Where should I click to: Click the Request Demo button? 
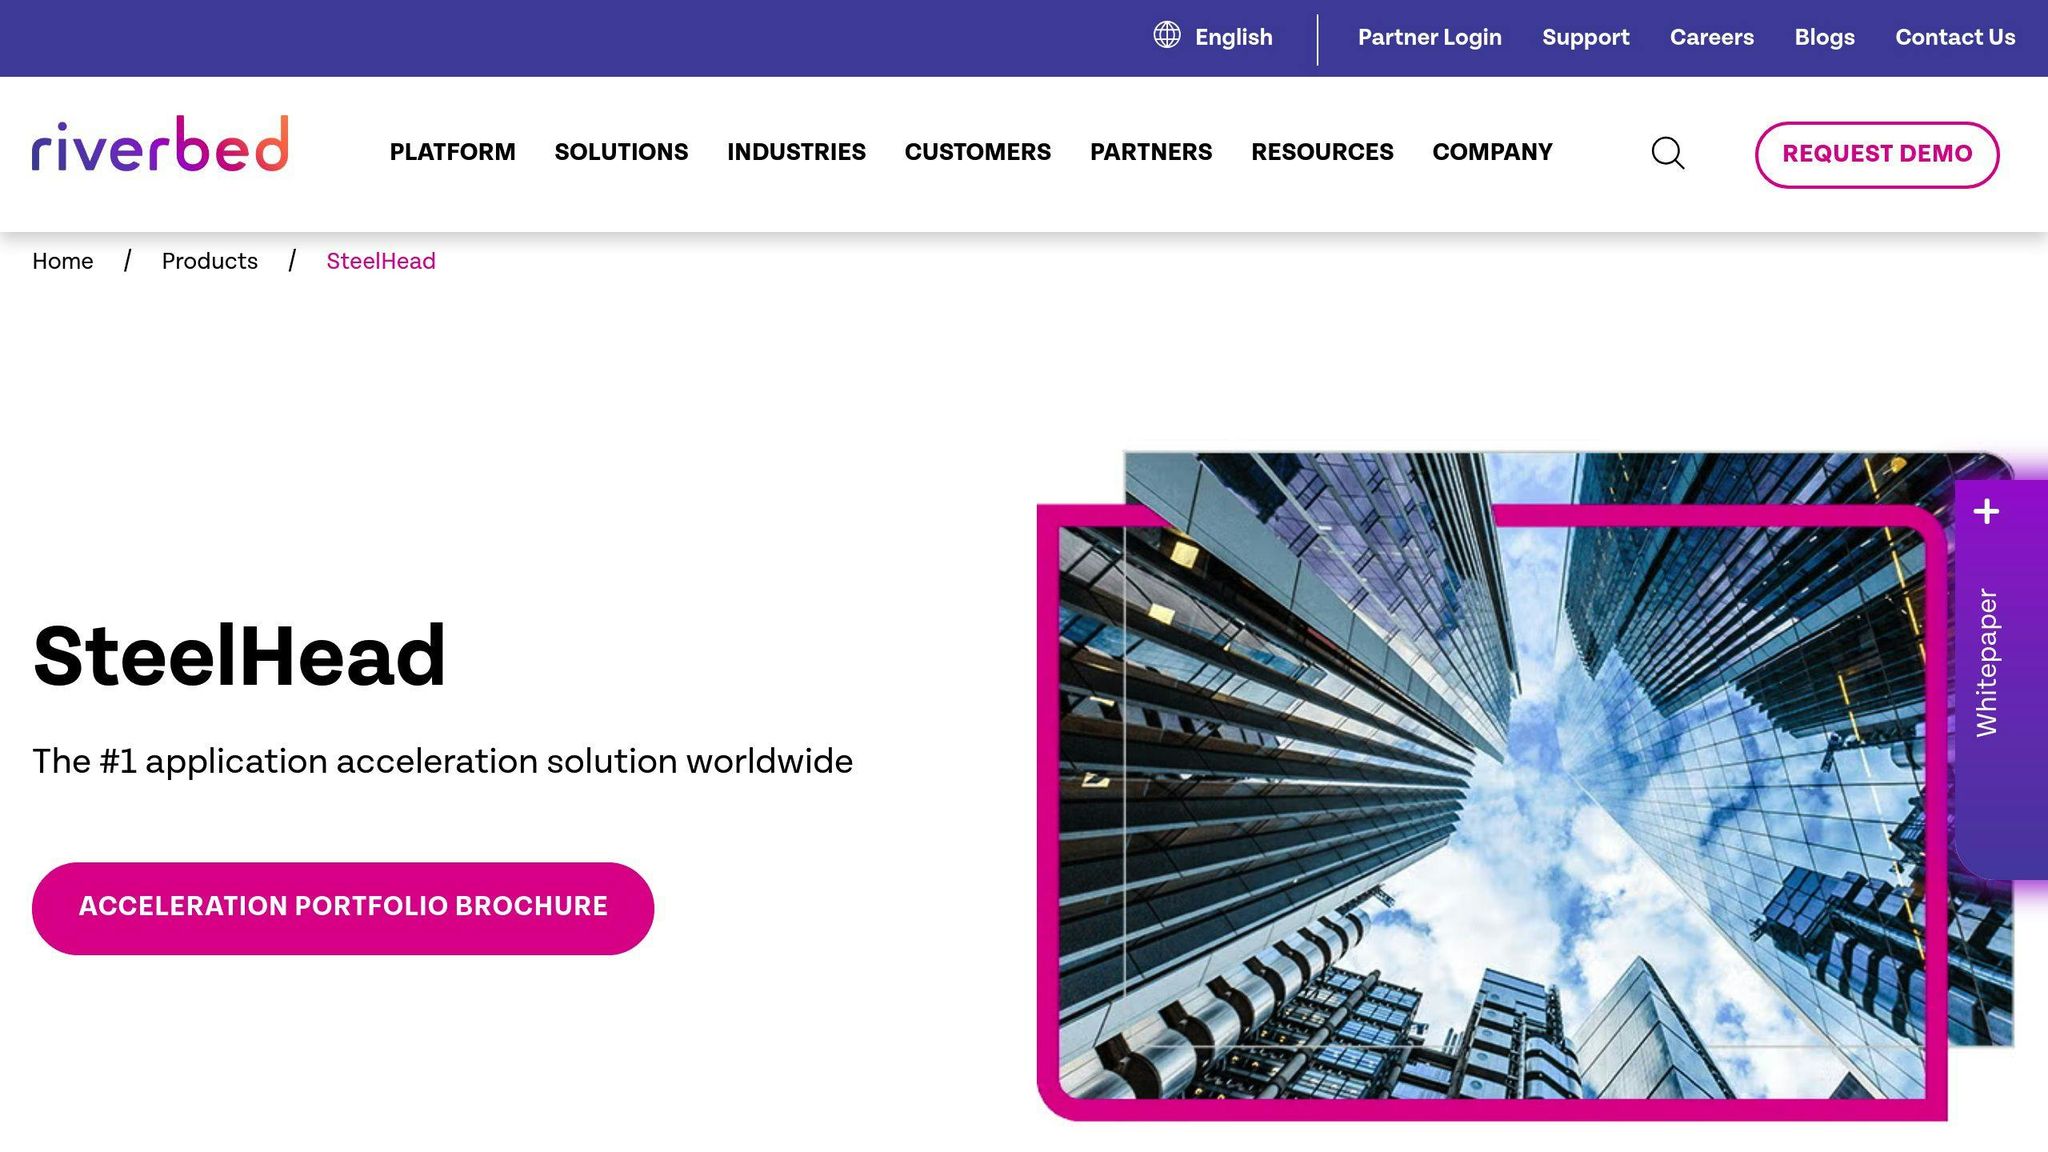point(1876,154)
